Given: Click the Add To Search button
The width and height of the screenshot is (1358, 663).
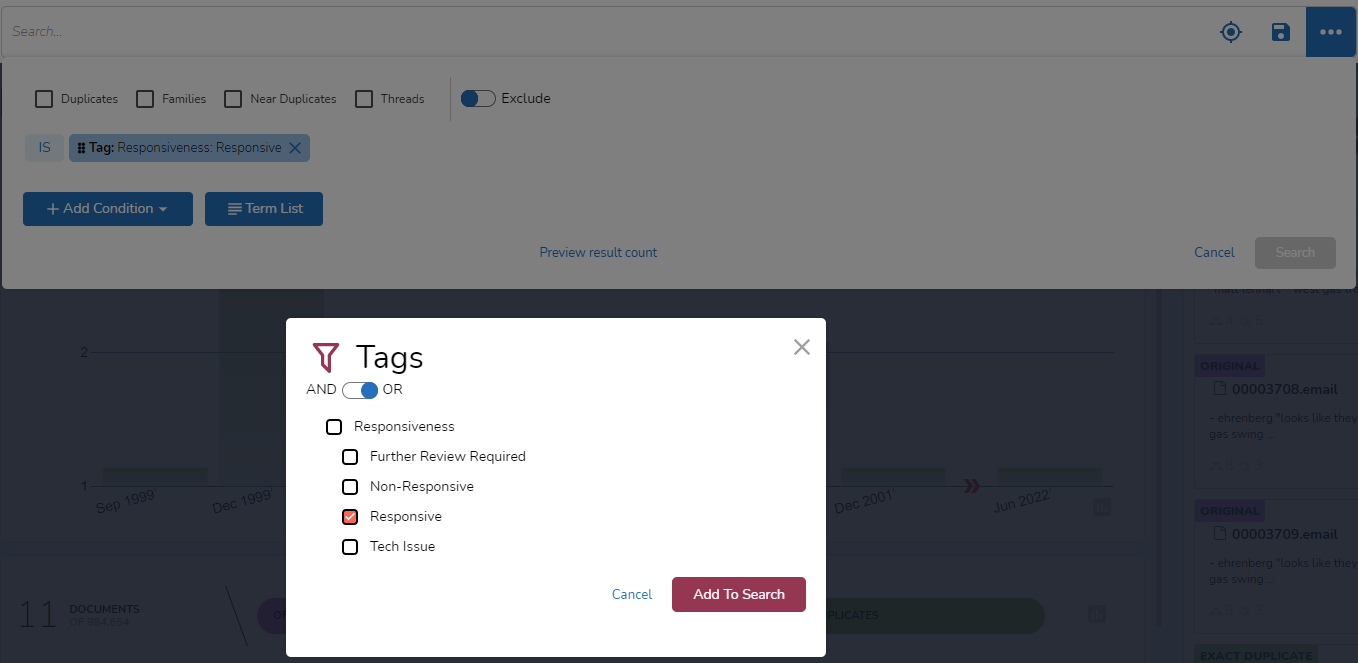Looking at the screenshot, I should [739, 594].
